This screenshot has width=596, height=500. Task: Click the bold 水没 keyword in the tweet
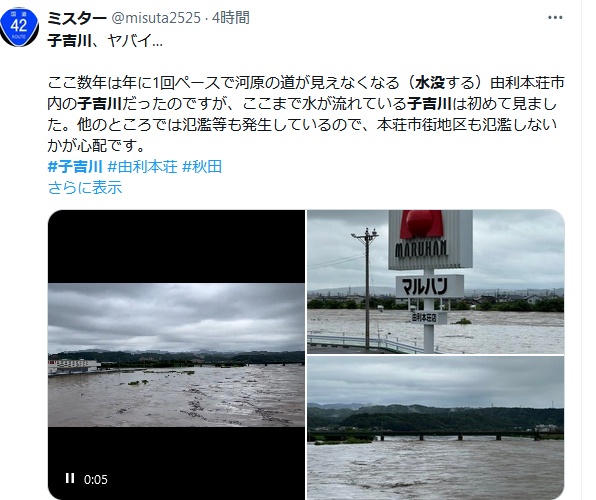tap(430, 83)
